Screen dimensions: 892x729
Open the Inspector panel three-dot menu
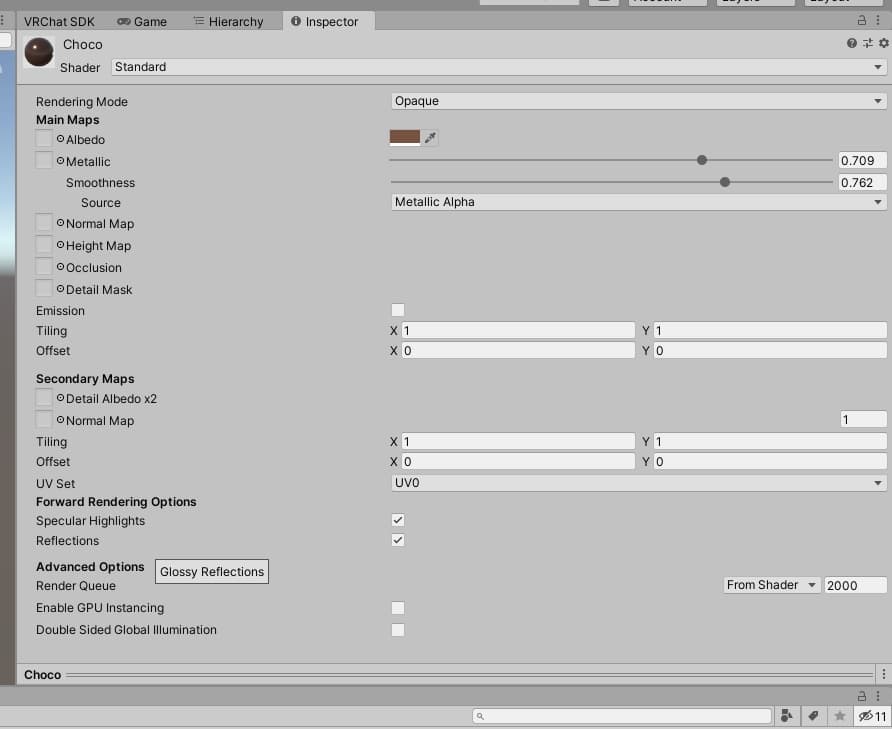[878, 20]
